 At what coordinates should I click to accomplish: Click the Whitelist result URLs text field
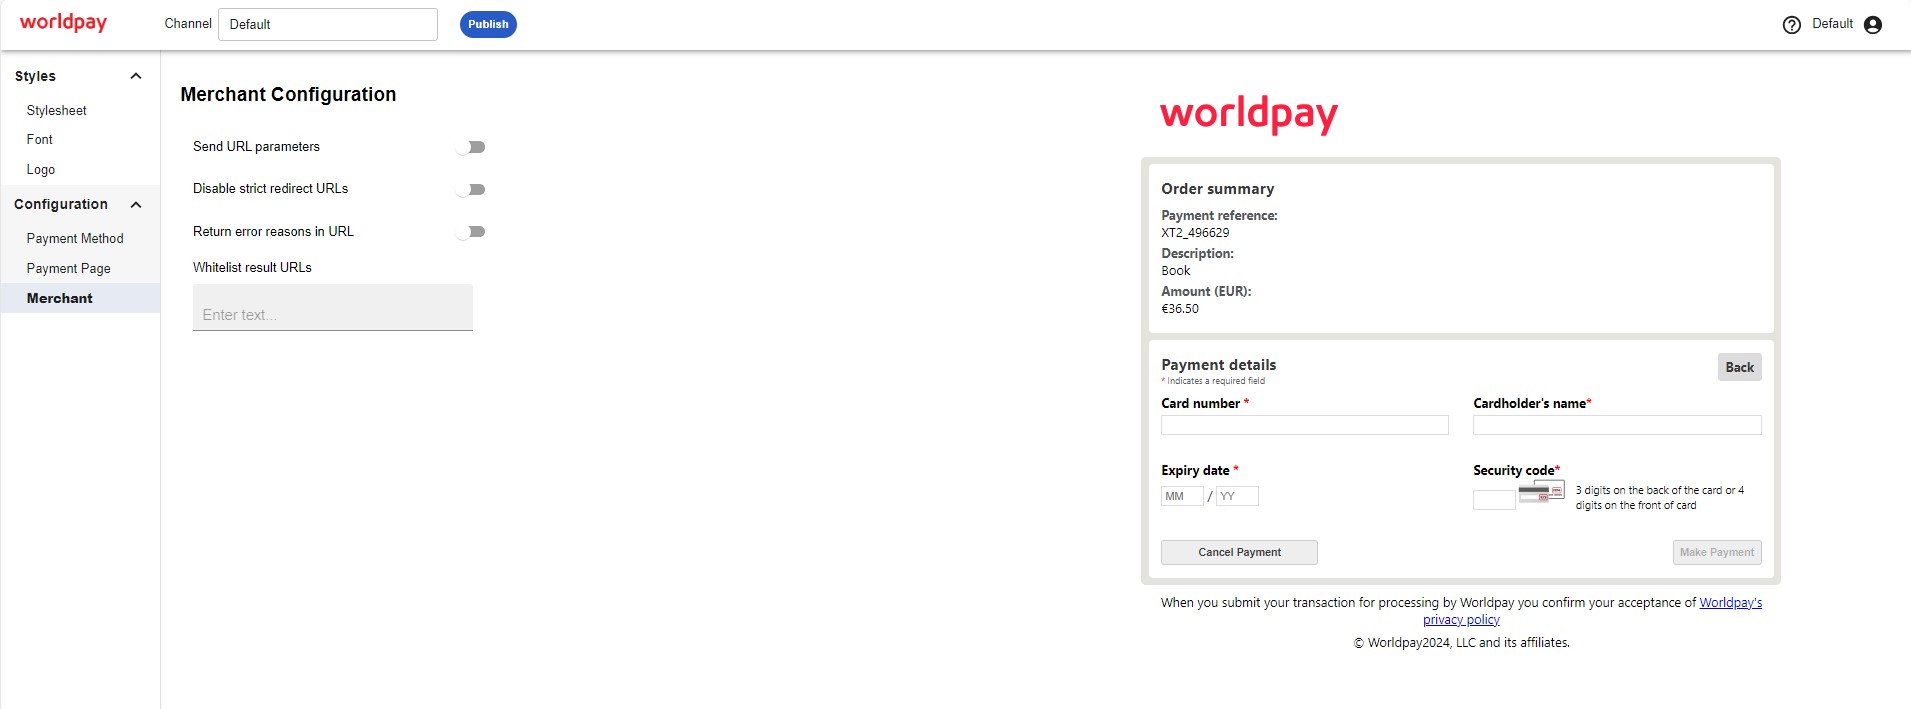coord(332,313)
